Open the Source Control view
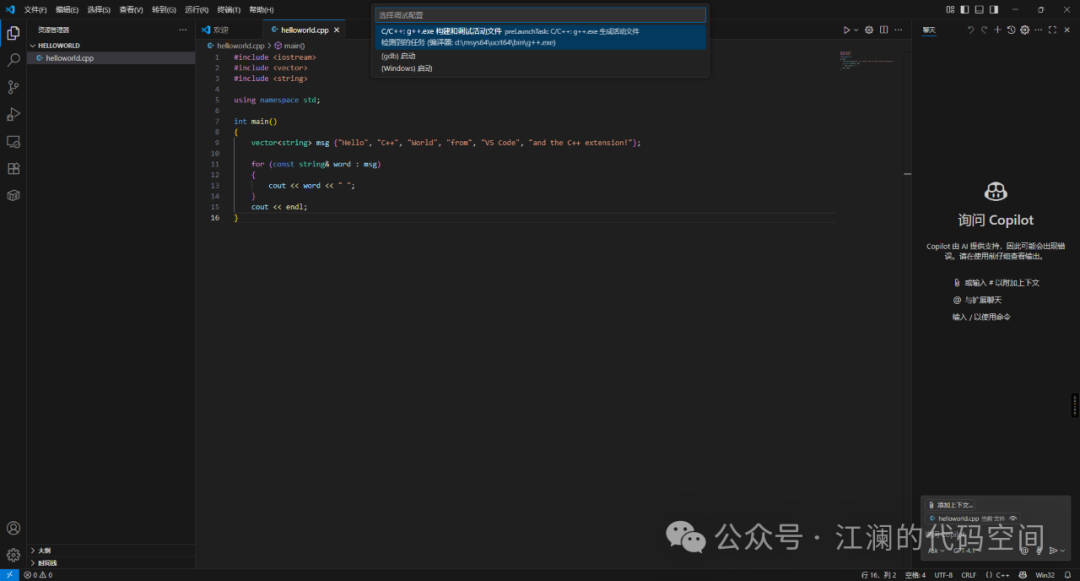The width and height of the screenshot is (1080, 581). (13, 87)
